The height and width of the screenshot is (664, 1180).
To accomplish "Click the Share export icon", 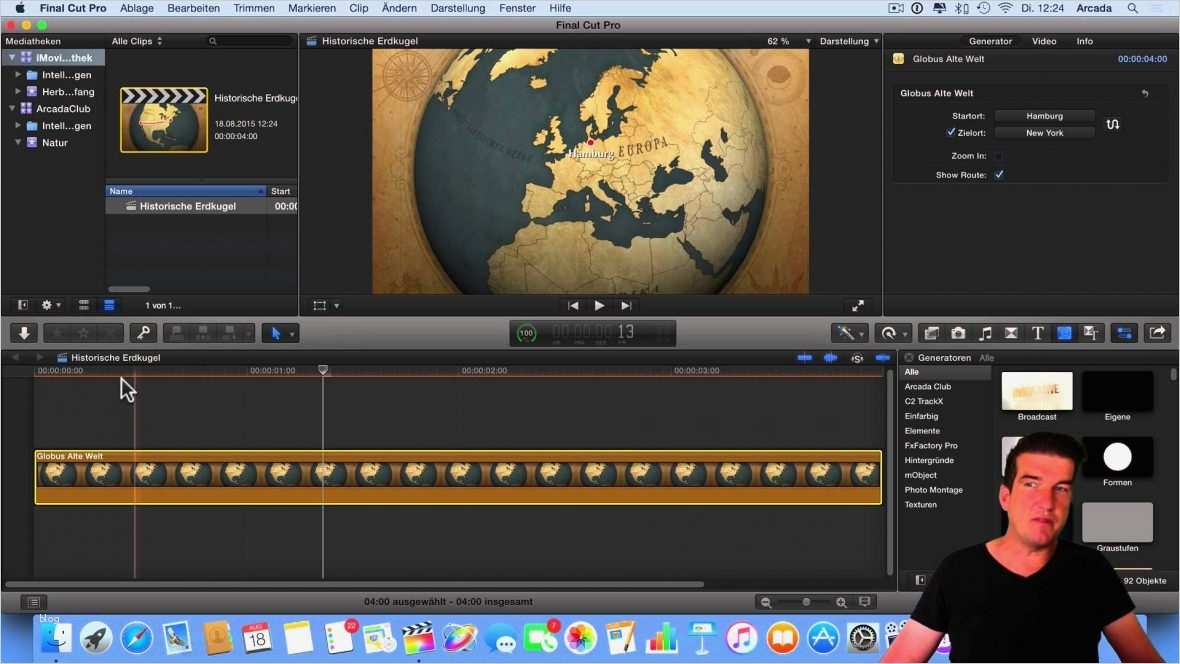I will [x=1157, y=332].
